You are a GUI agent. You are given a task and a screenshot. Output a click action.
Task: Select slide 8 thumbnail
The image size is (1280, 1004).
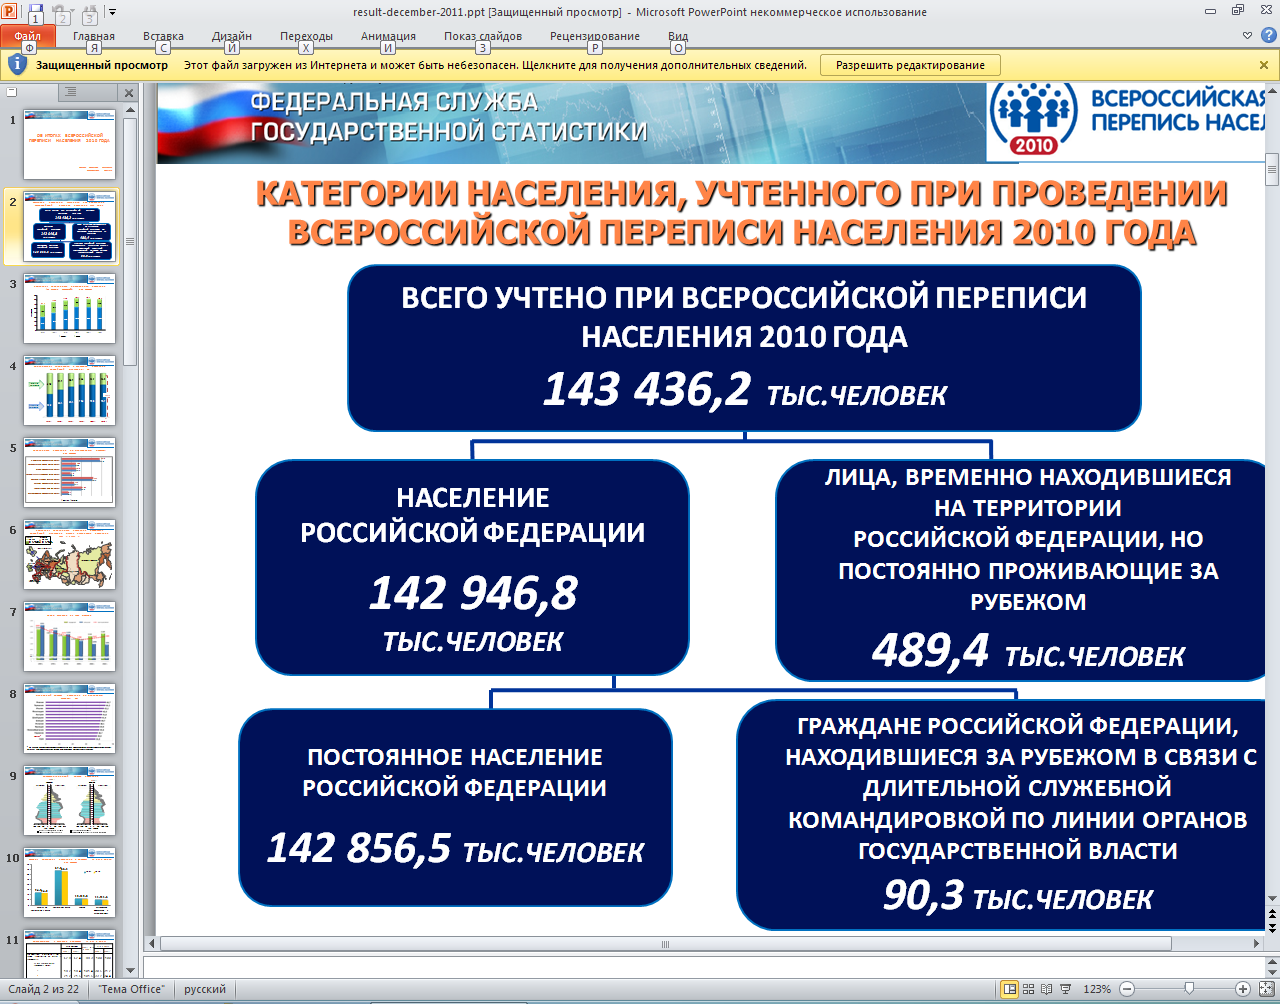tap(70, 719)
